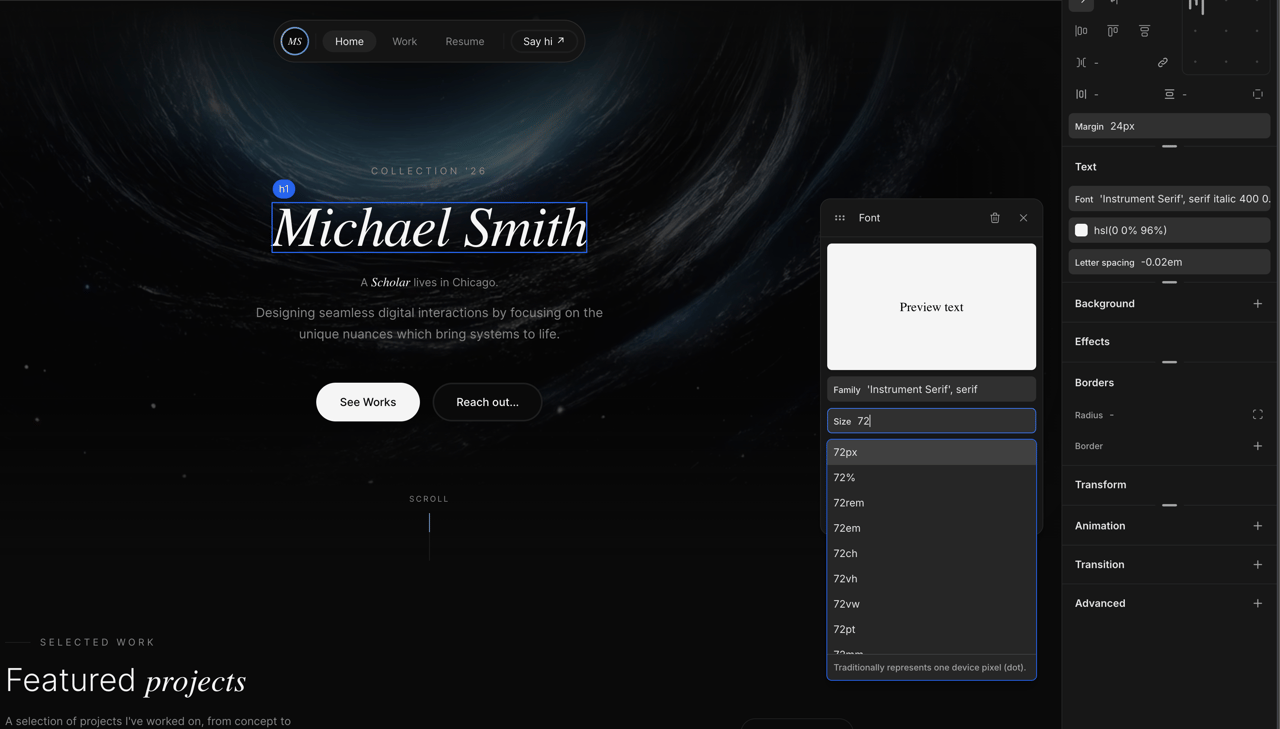The image size is (1280, 729).
Task: Click the Preview text box
Action: coord(931,307)
